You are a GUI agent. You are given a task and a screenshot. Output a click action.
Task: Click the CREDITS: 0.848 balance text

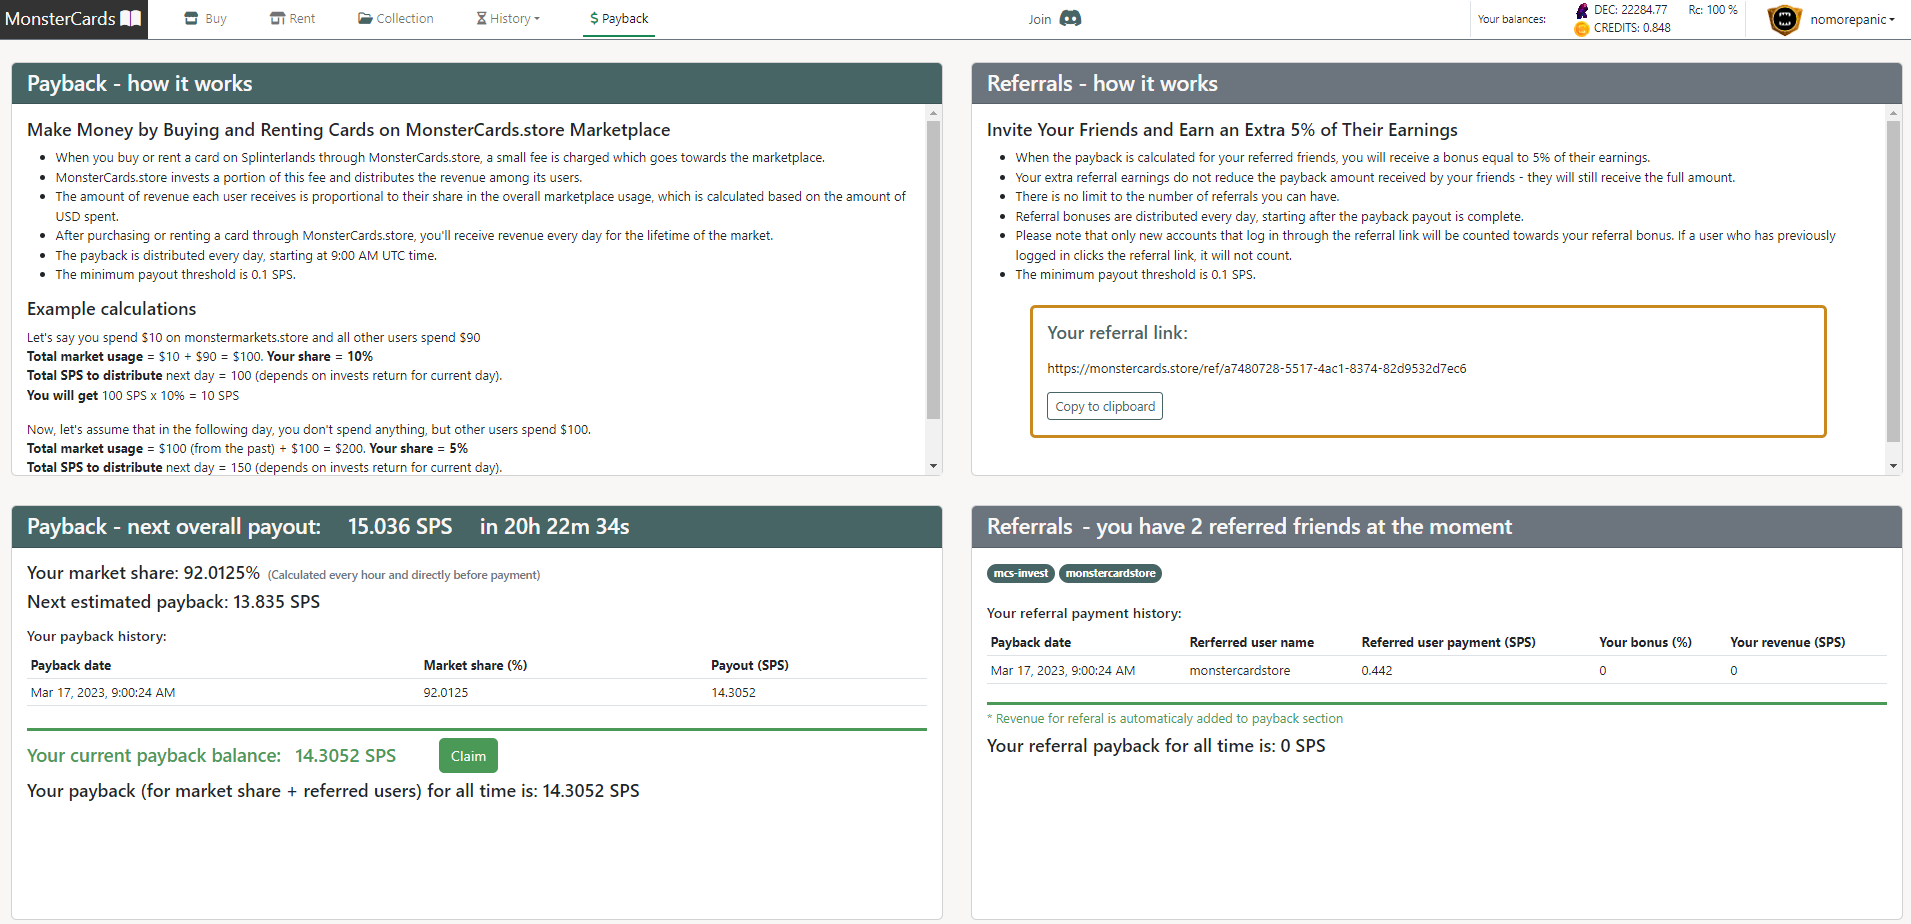coord(1632,28)
